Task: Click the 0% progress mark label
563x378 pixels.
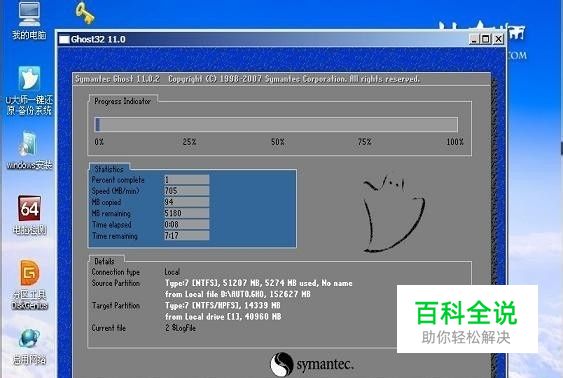Action: pos(99,142)
